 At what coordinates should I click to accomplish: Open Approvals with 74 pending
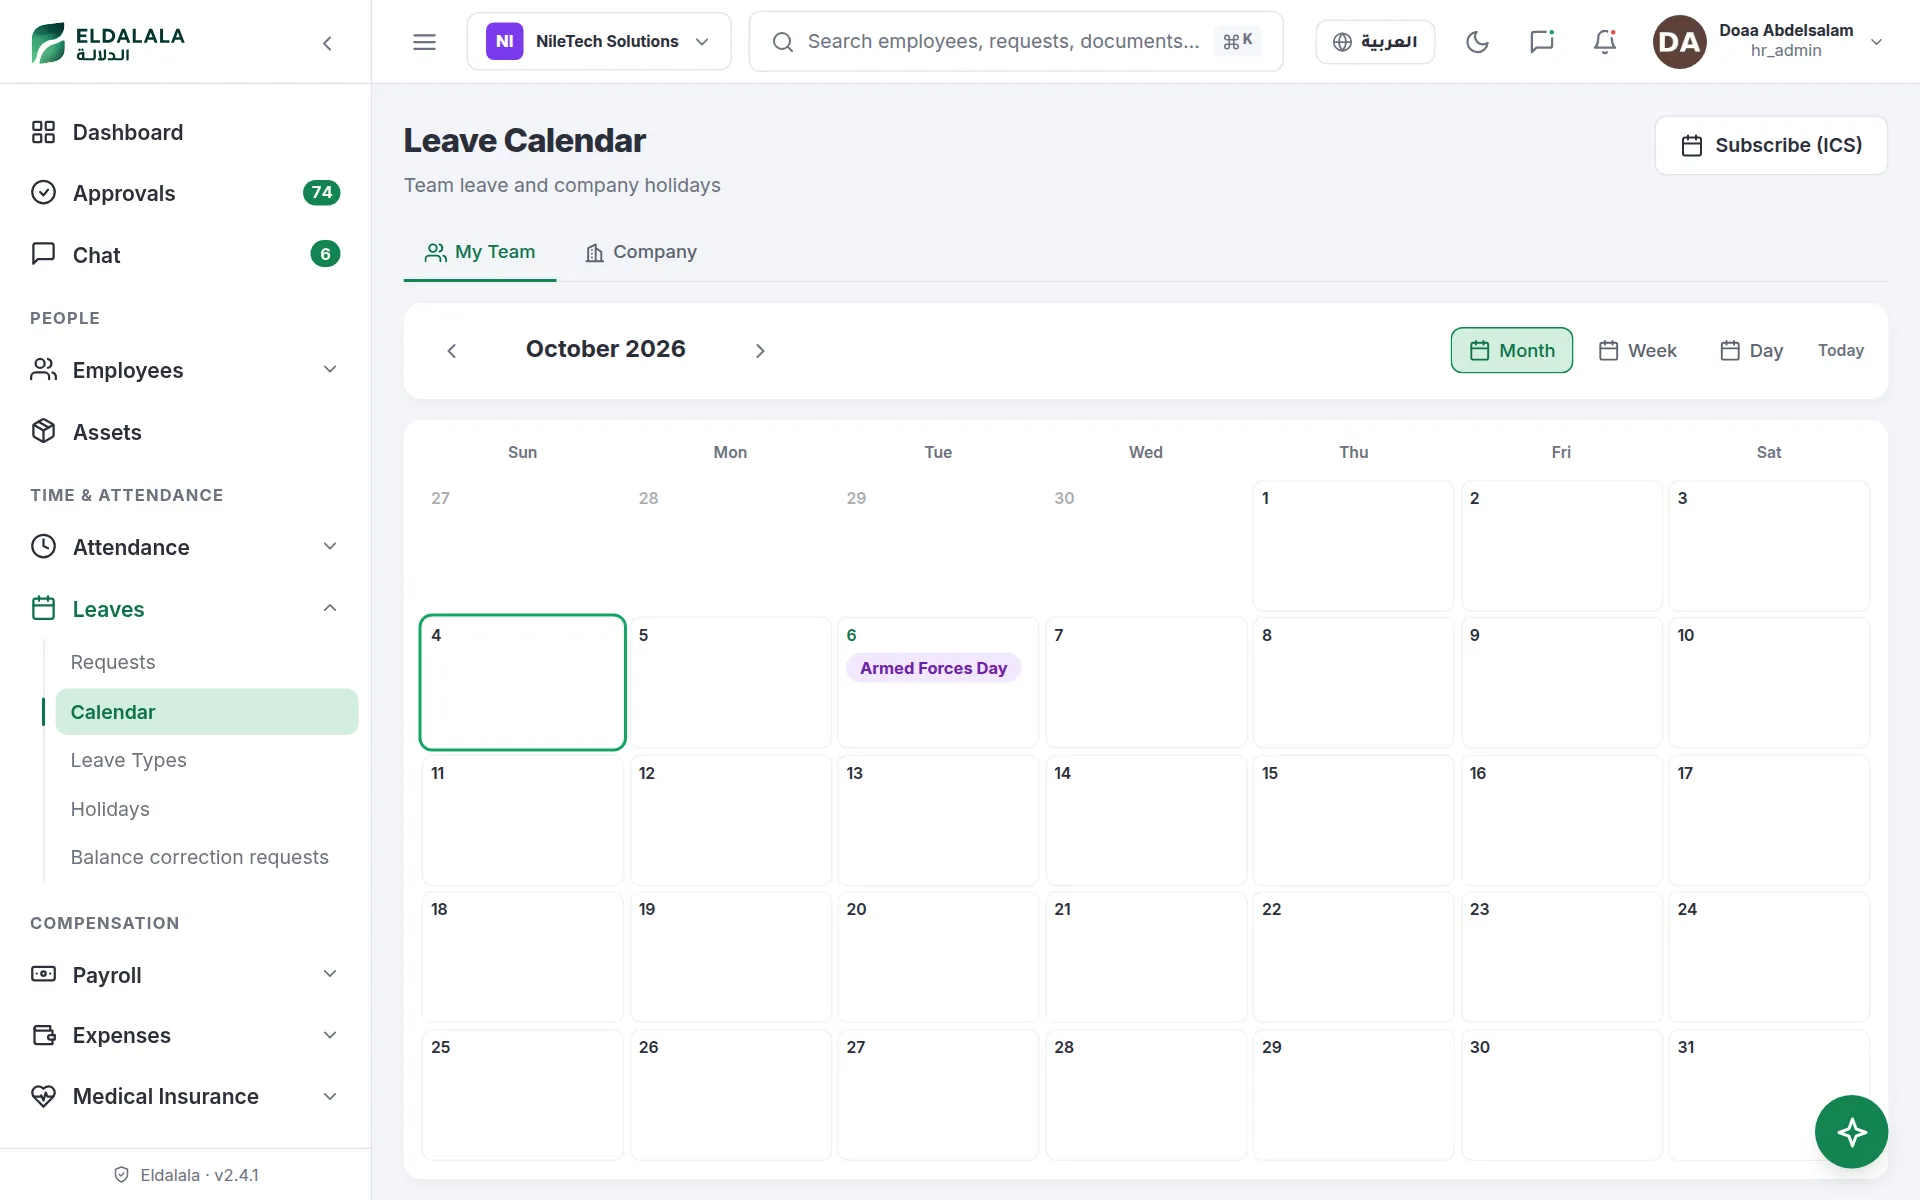pyautogui.click(x=185, y=193)
